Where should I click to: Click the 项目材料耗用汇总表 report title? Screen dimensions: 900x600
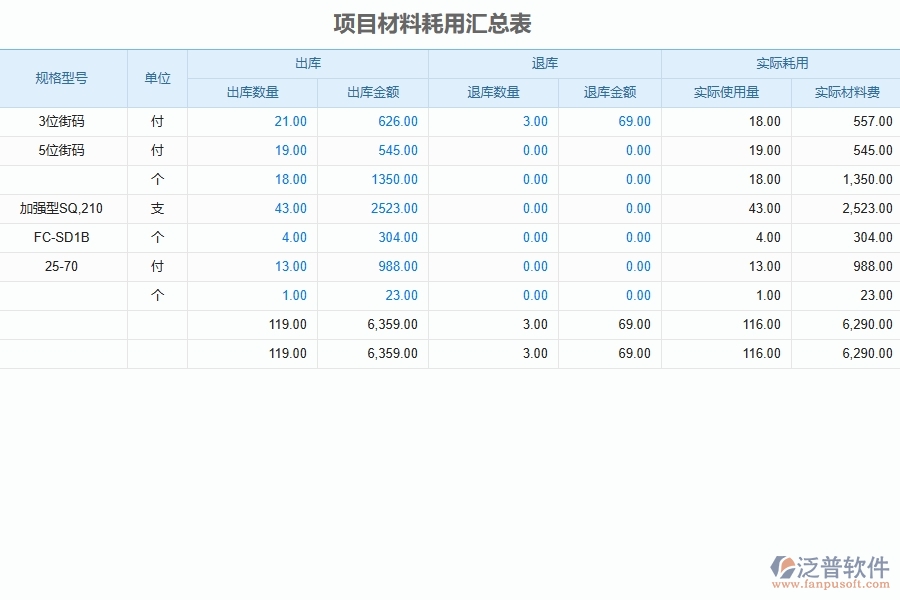[434, 24]
